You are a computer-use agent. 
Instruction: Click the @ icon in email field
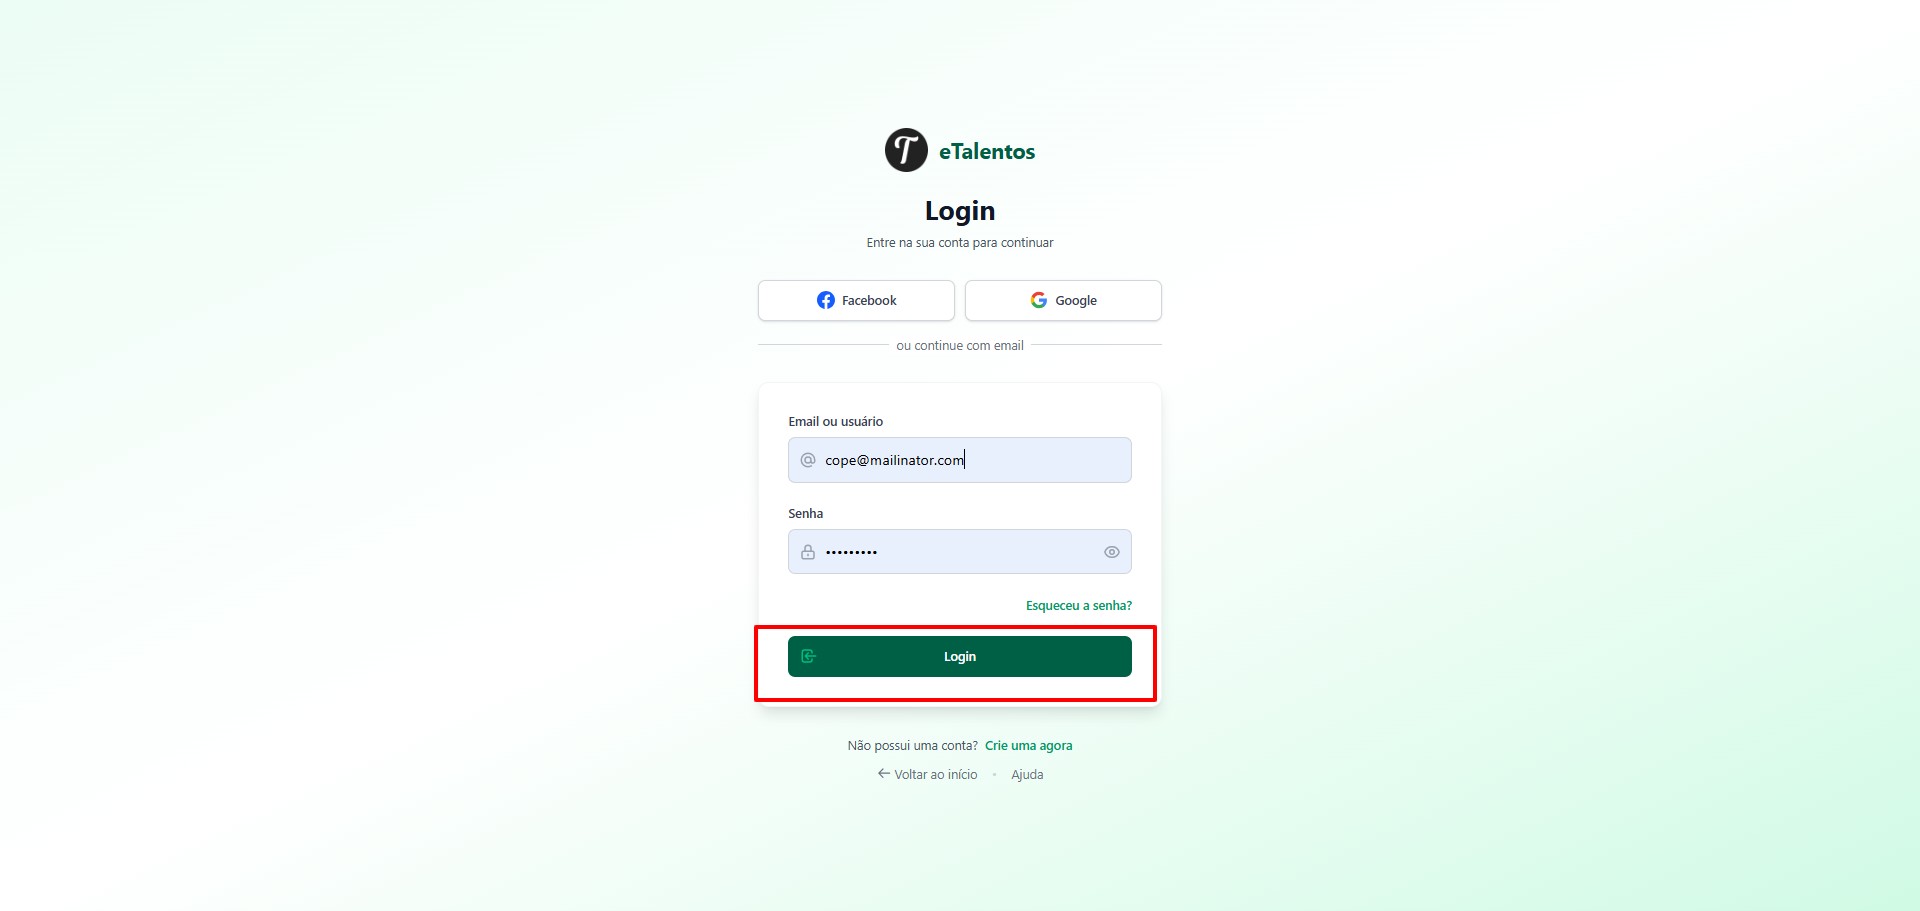808,460
